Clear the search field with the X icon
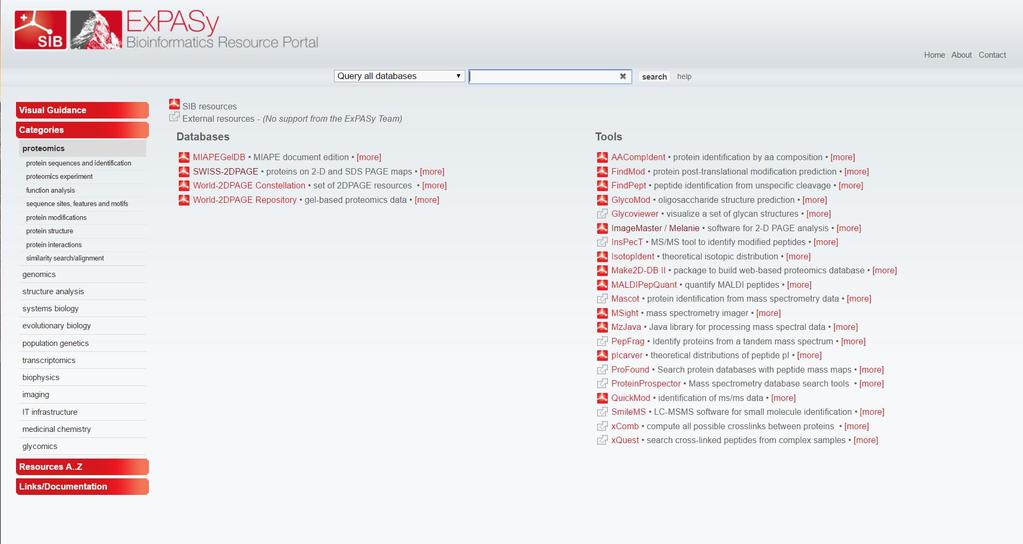This screenshot has height=544, width=1023. [x=622, y=76]
